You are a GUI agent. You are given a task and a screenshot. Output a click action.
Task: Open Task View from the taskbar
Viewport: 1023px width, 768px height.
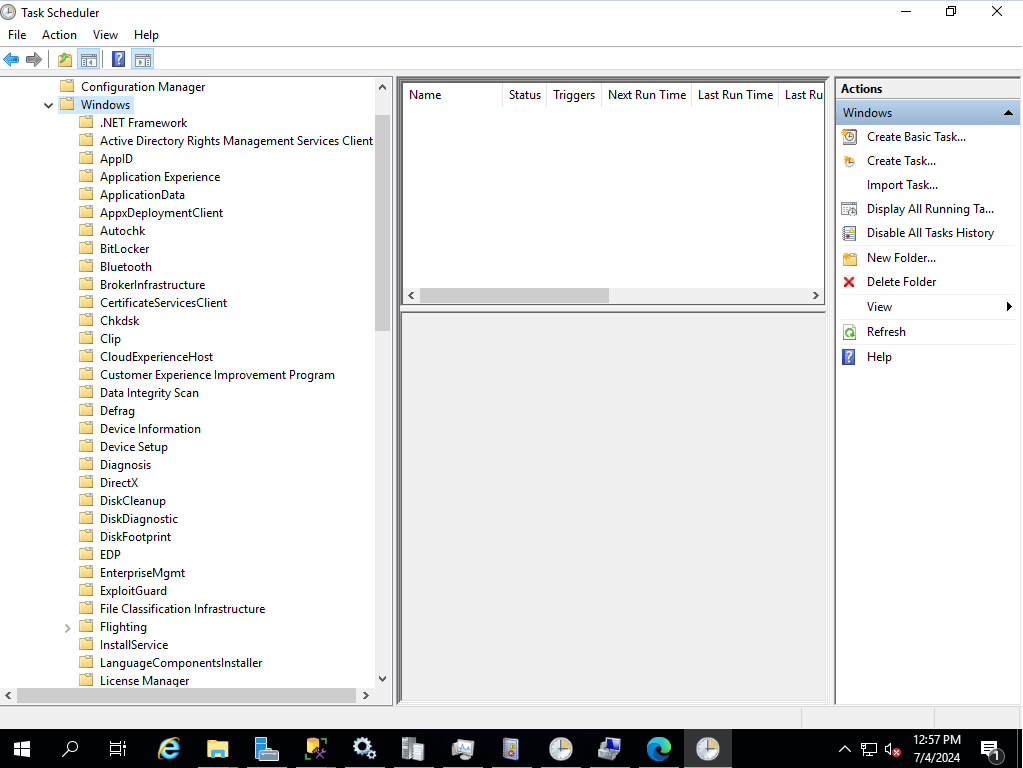click(118, 748)
